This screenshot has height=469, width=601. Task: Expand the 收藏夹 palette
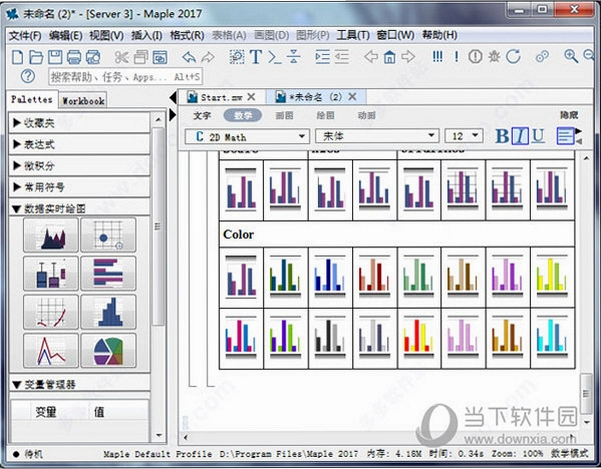79,123
